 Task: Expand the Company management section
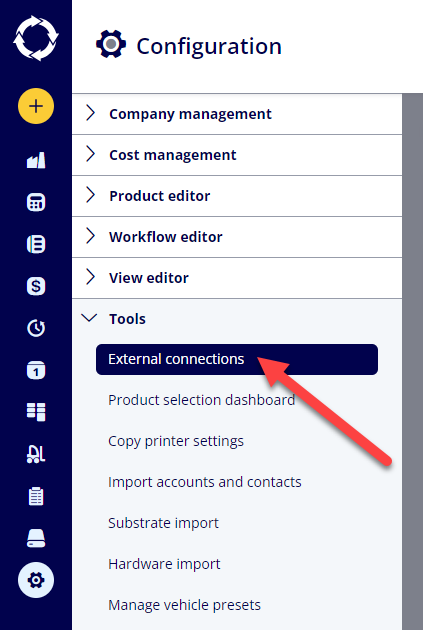point(237,114)
